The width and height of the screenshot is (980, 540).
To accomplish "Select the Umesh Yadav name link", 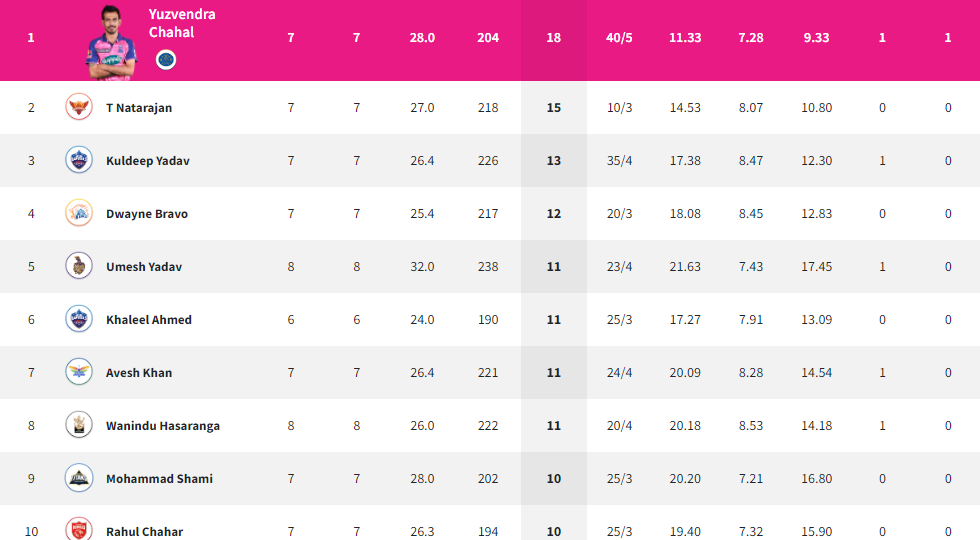I will coord(144,267).
